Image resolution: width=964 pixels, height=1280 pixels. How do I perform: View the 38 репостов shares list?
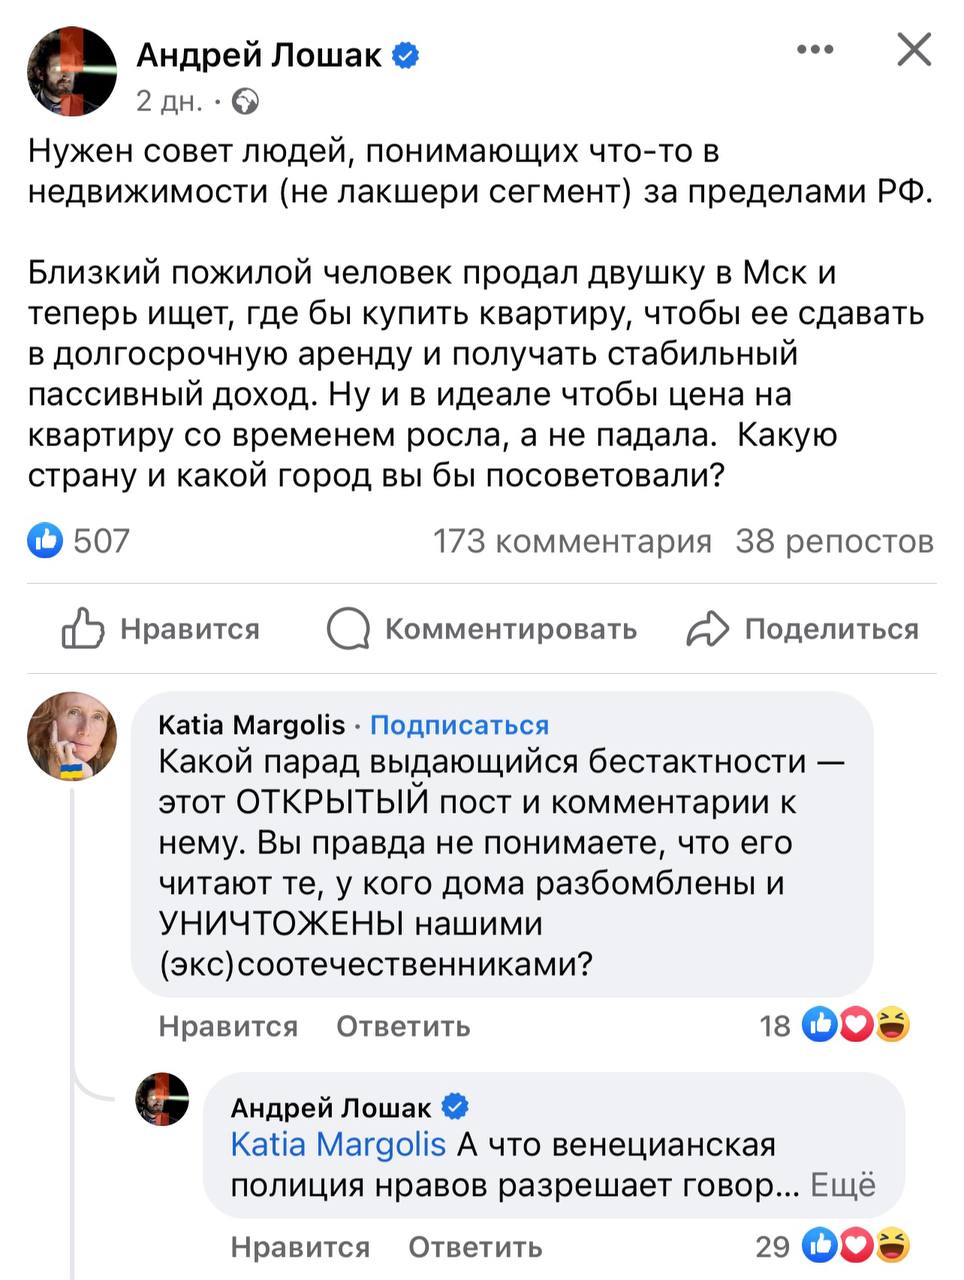click(x=834, y=541)
